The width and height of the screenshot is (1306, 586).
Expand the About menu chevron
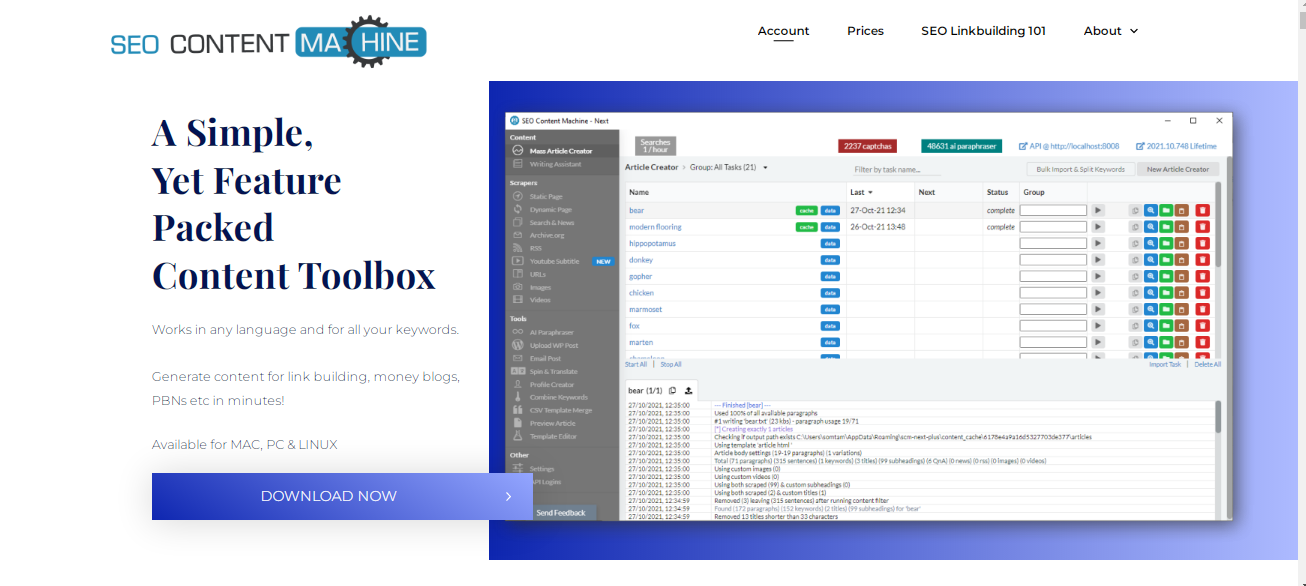click(x=1134, y=31)
